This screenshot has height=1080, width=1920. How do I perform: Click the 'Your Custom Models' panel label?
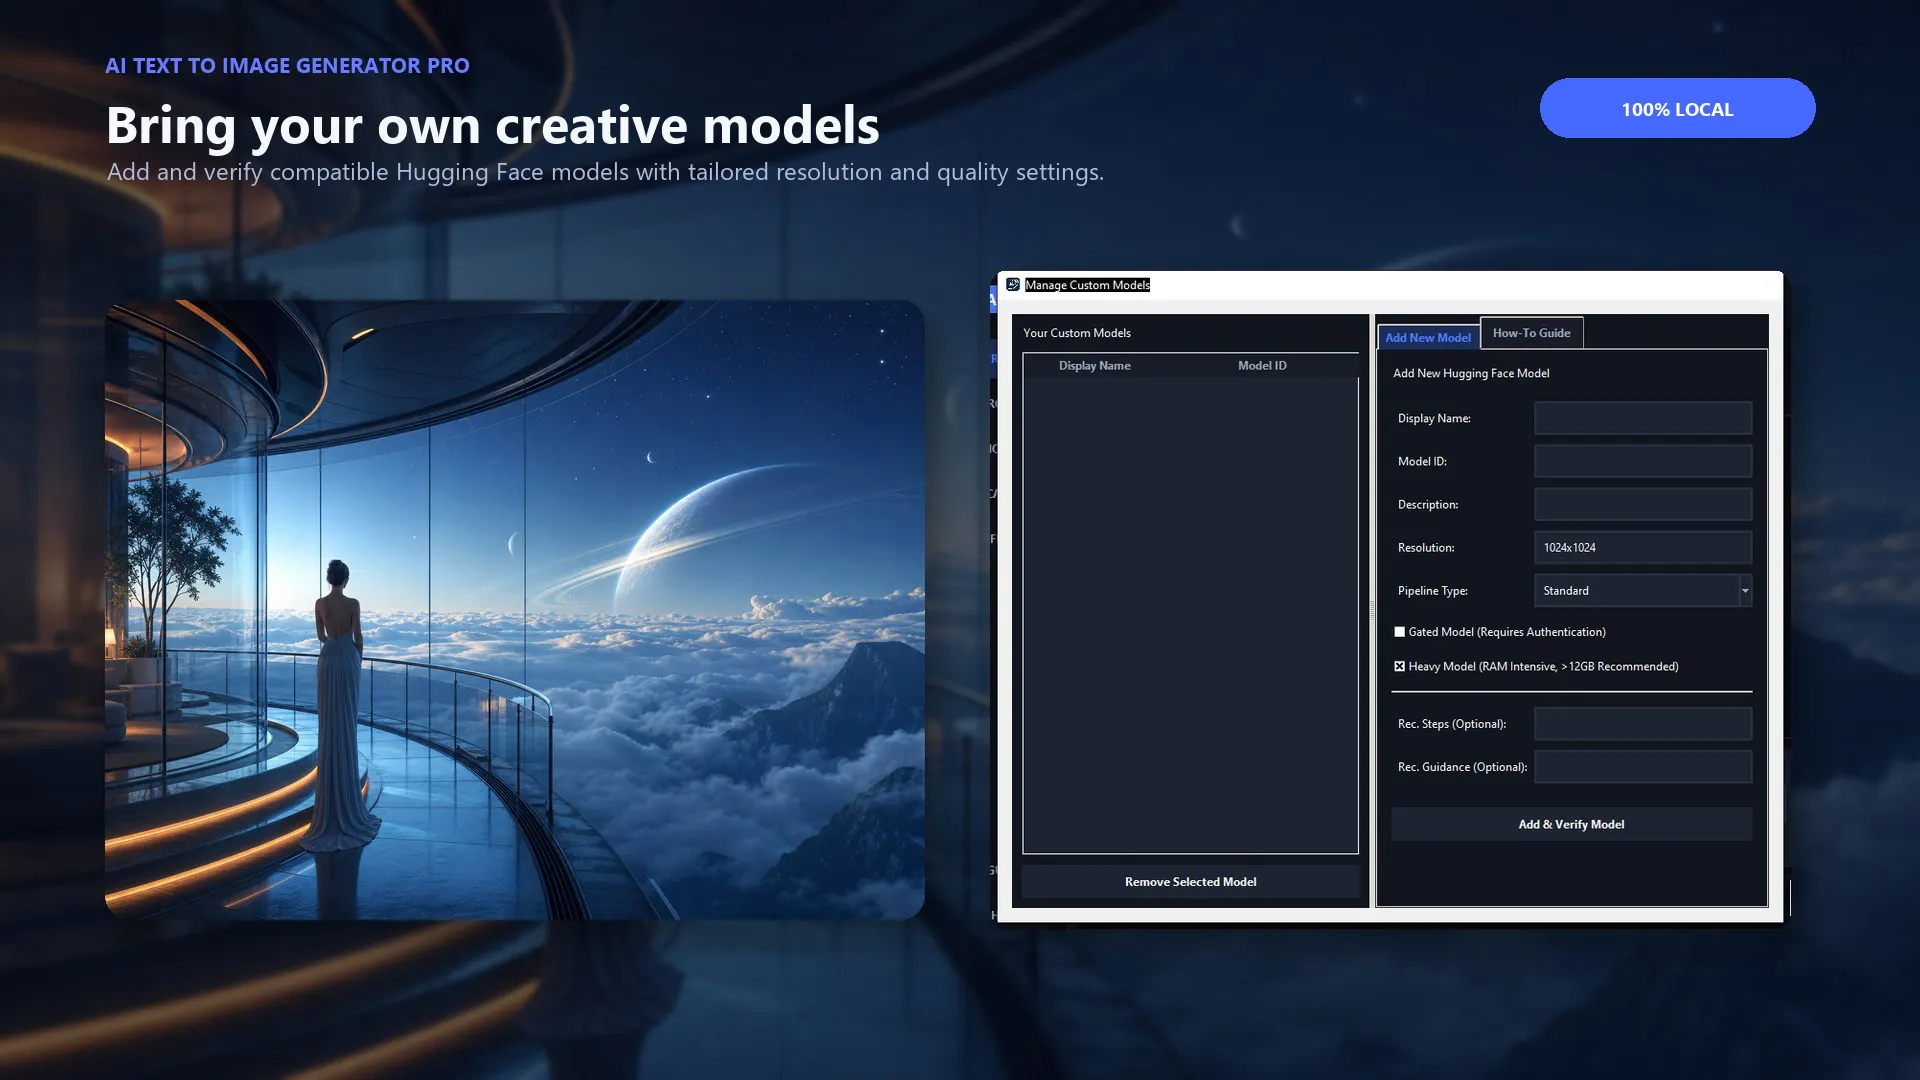(x=1077, y=333)
